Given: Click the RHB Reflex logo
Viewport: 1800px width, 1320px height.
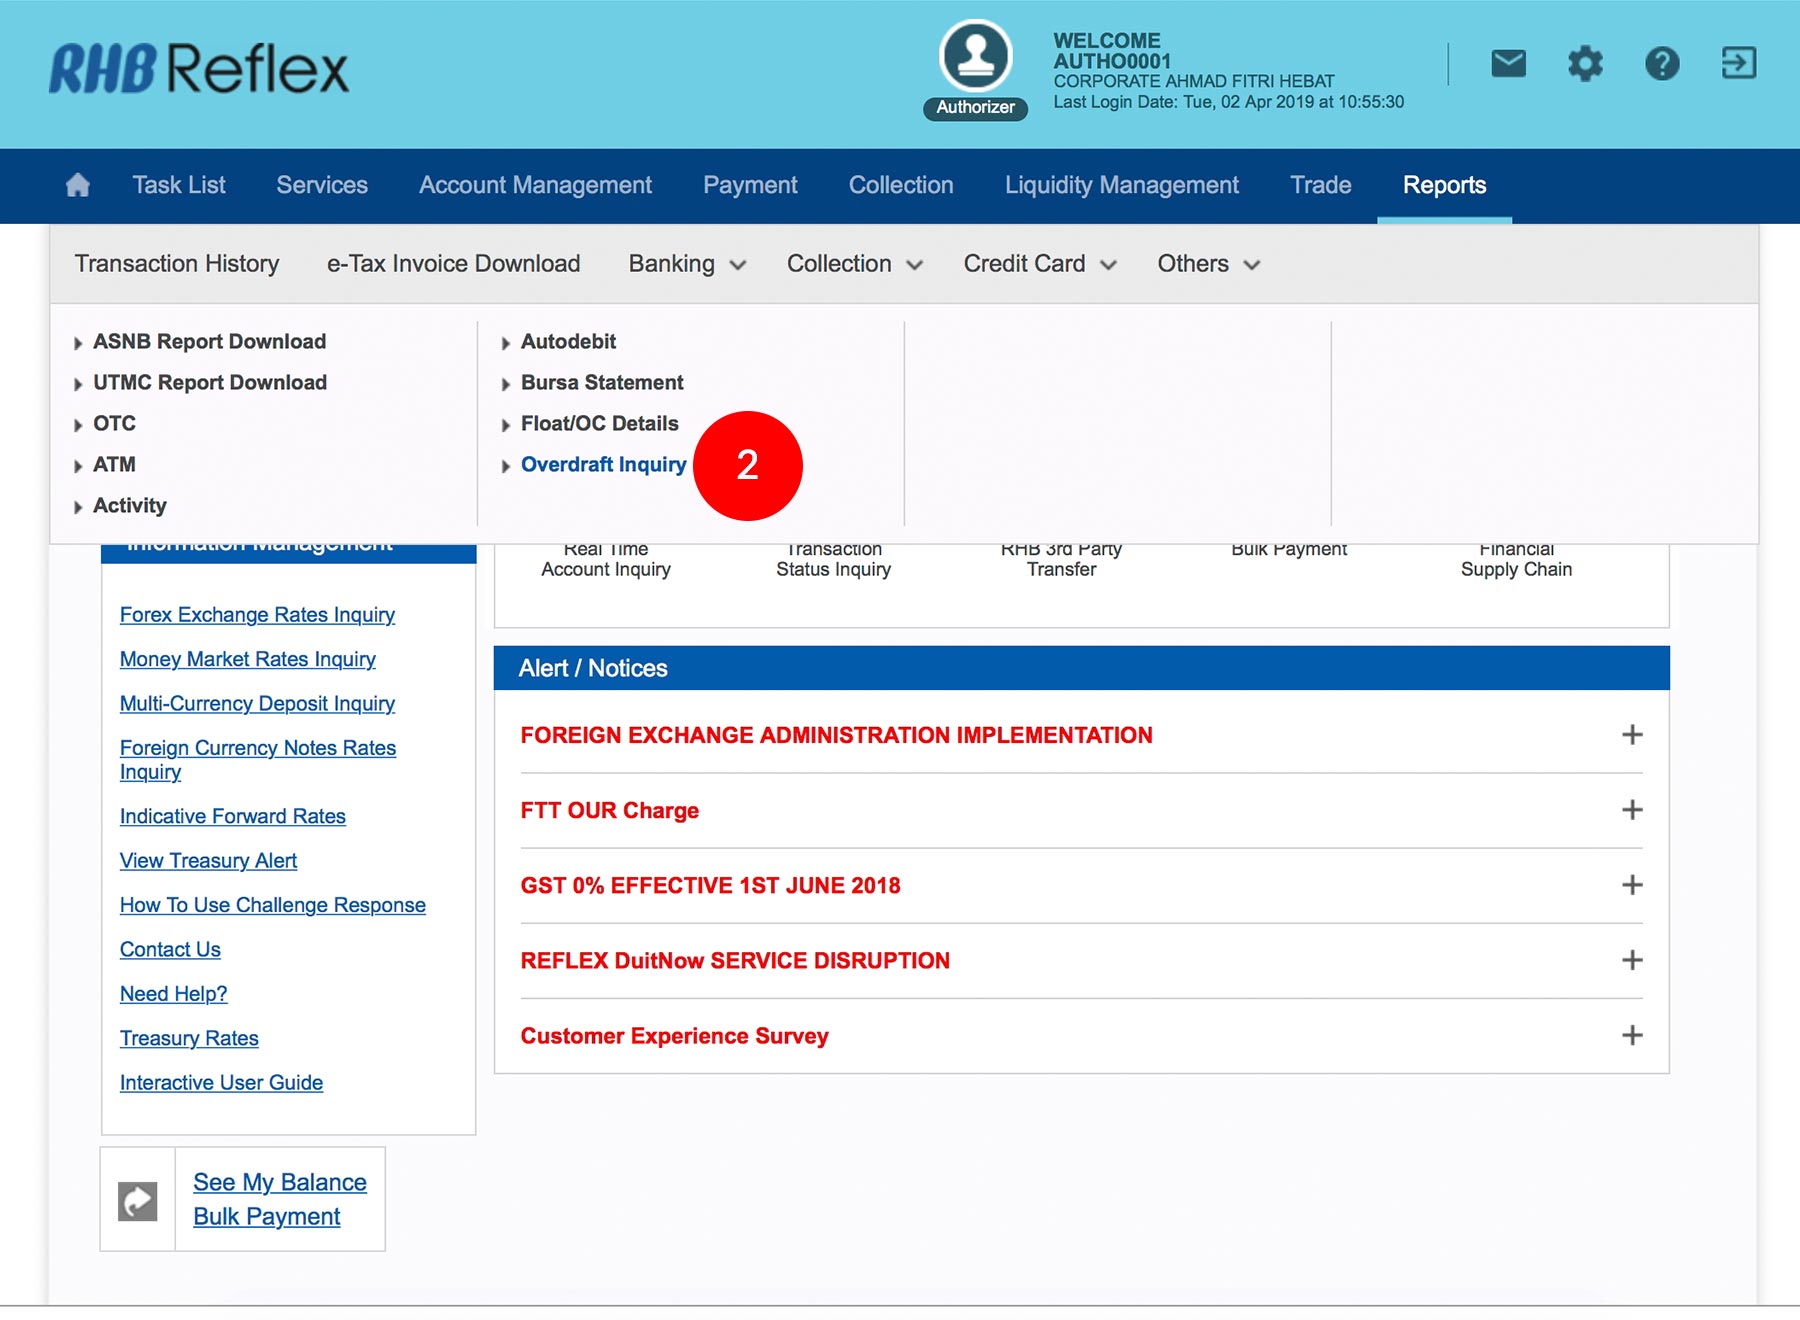Looking at the screenshot, I should (x=199, y=69).
